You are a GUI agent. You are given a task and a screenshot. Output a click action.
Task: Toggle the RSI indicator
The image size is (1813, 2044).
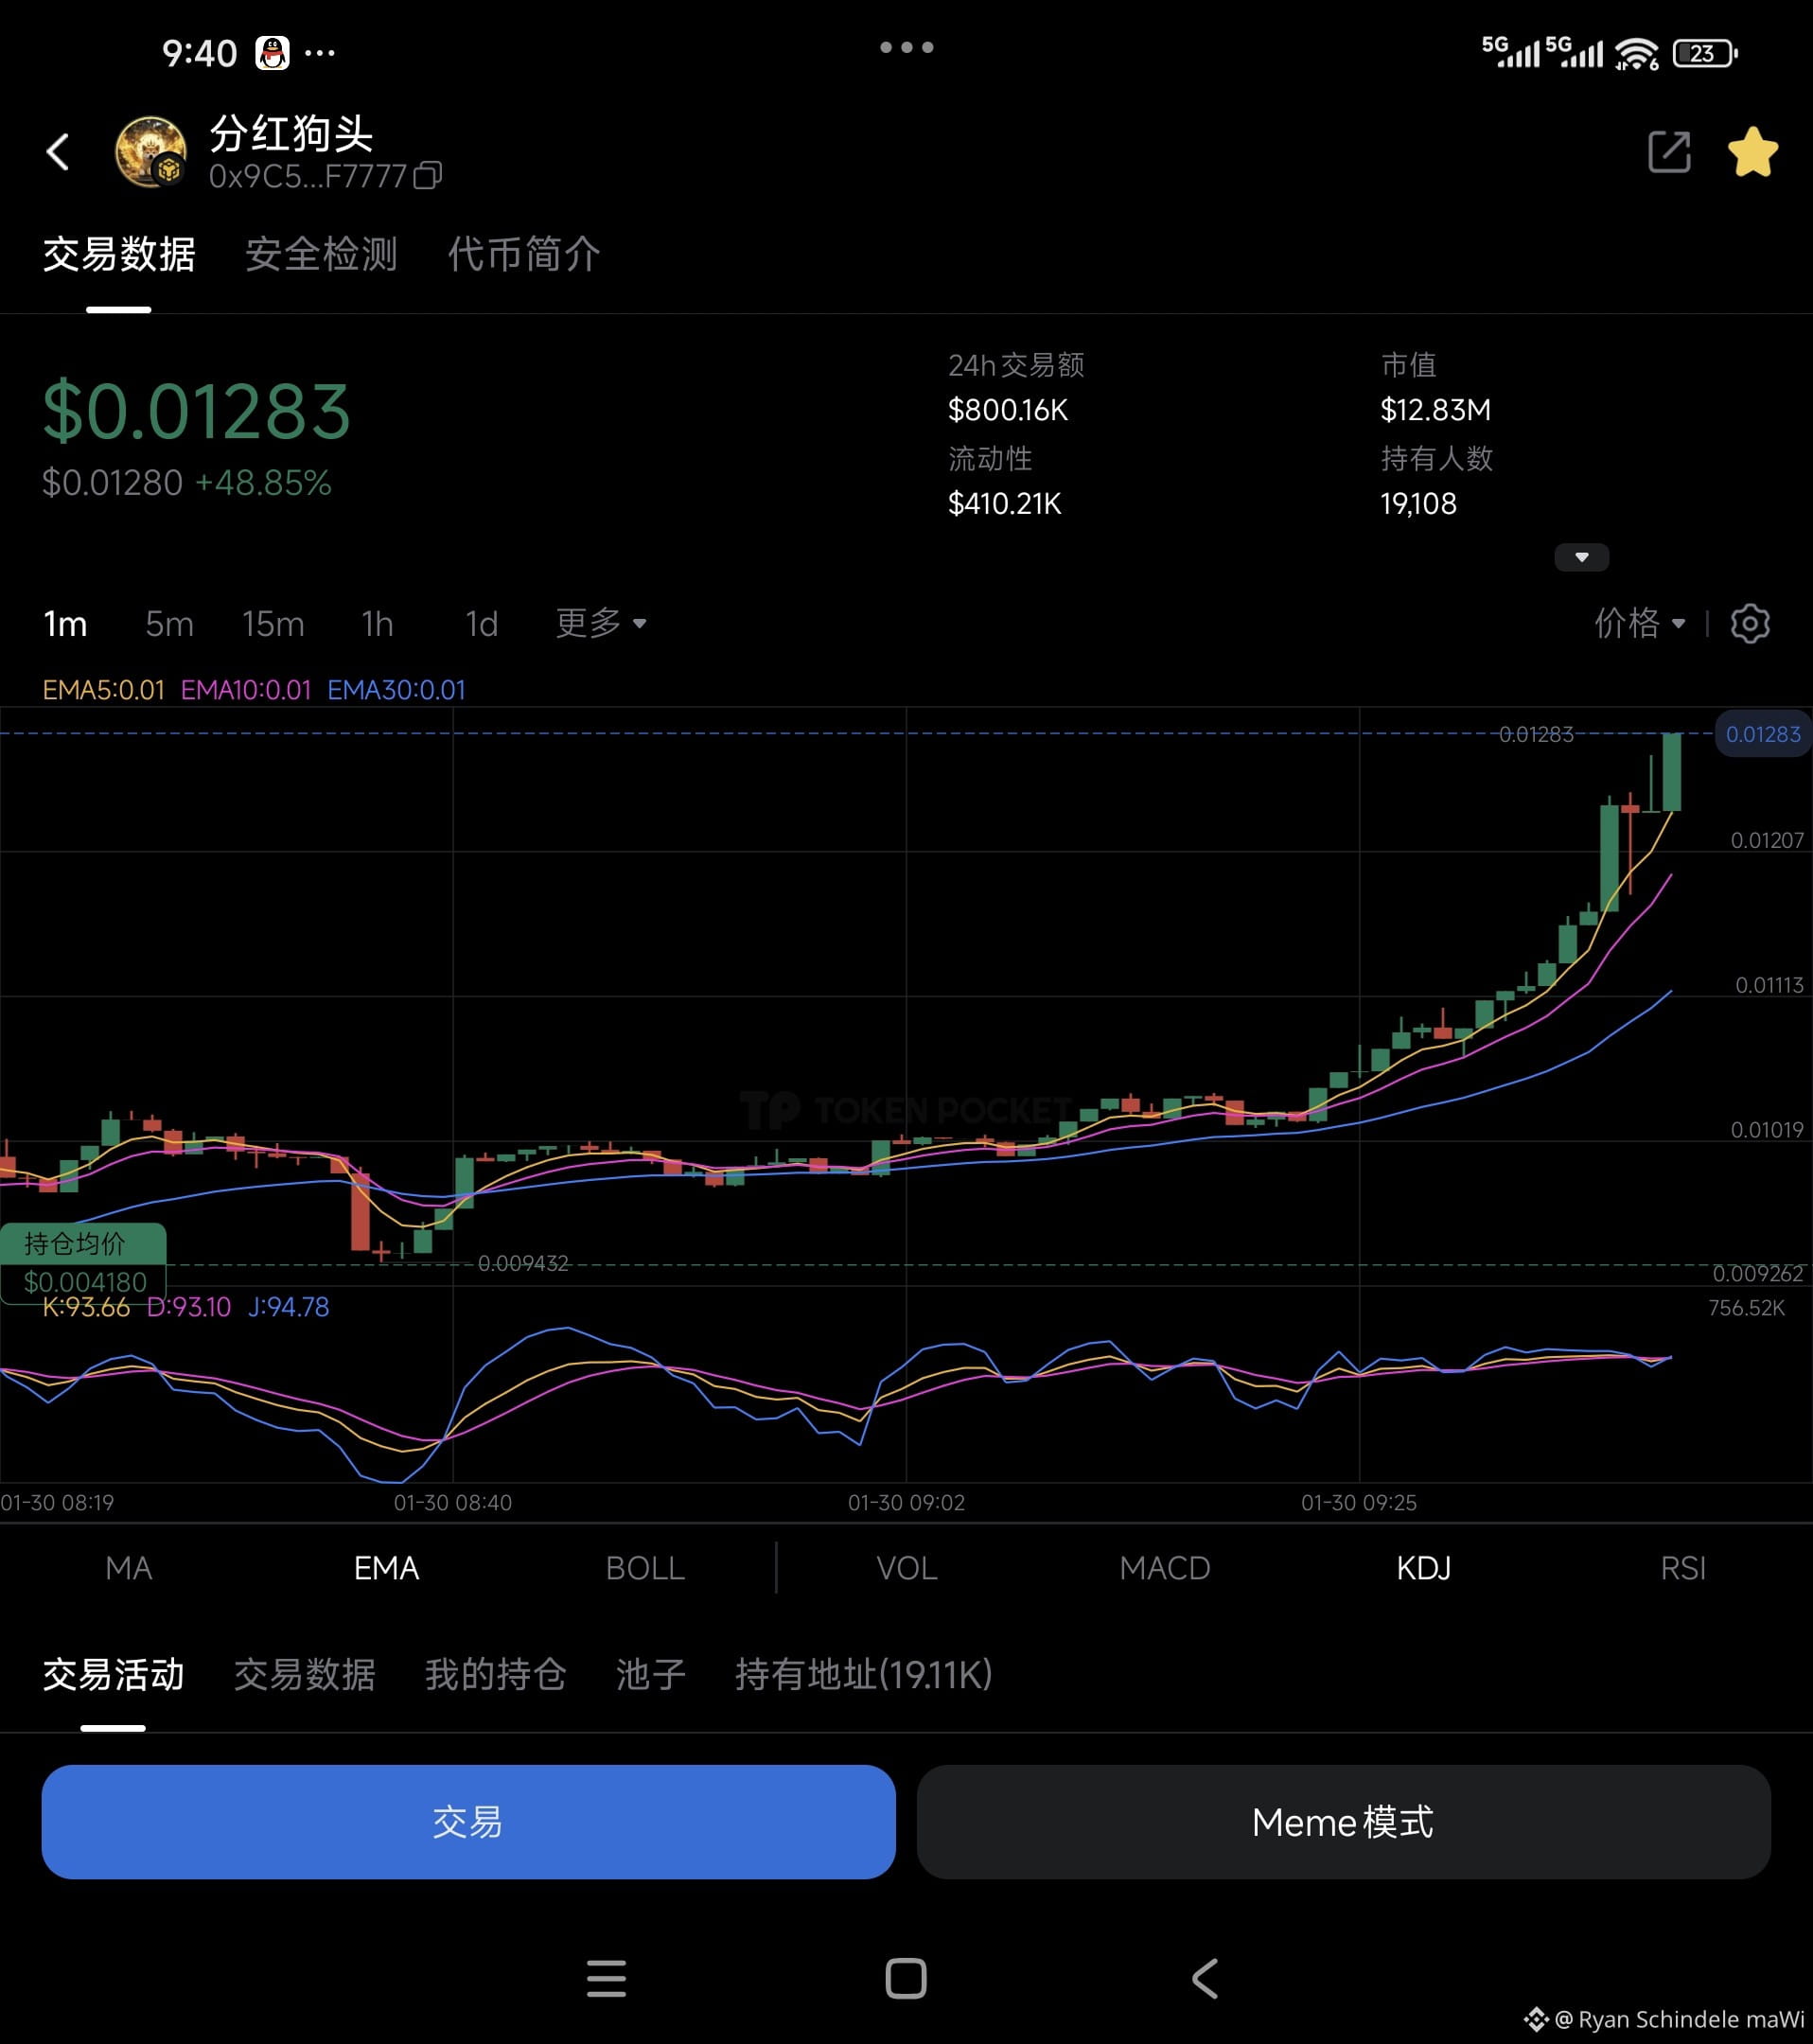pos(1683,1568)
